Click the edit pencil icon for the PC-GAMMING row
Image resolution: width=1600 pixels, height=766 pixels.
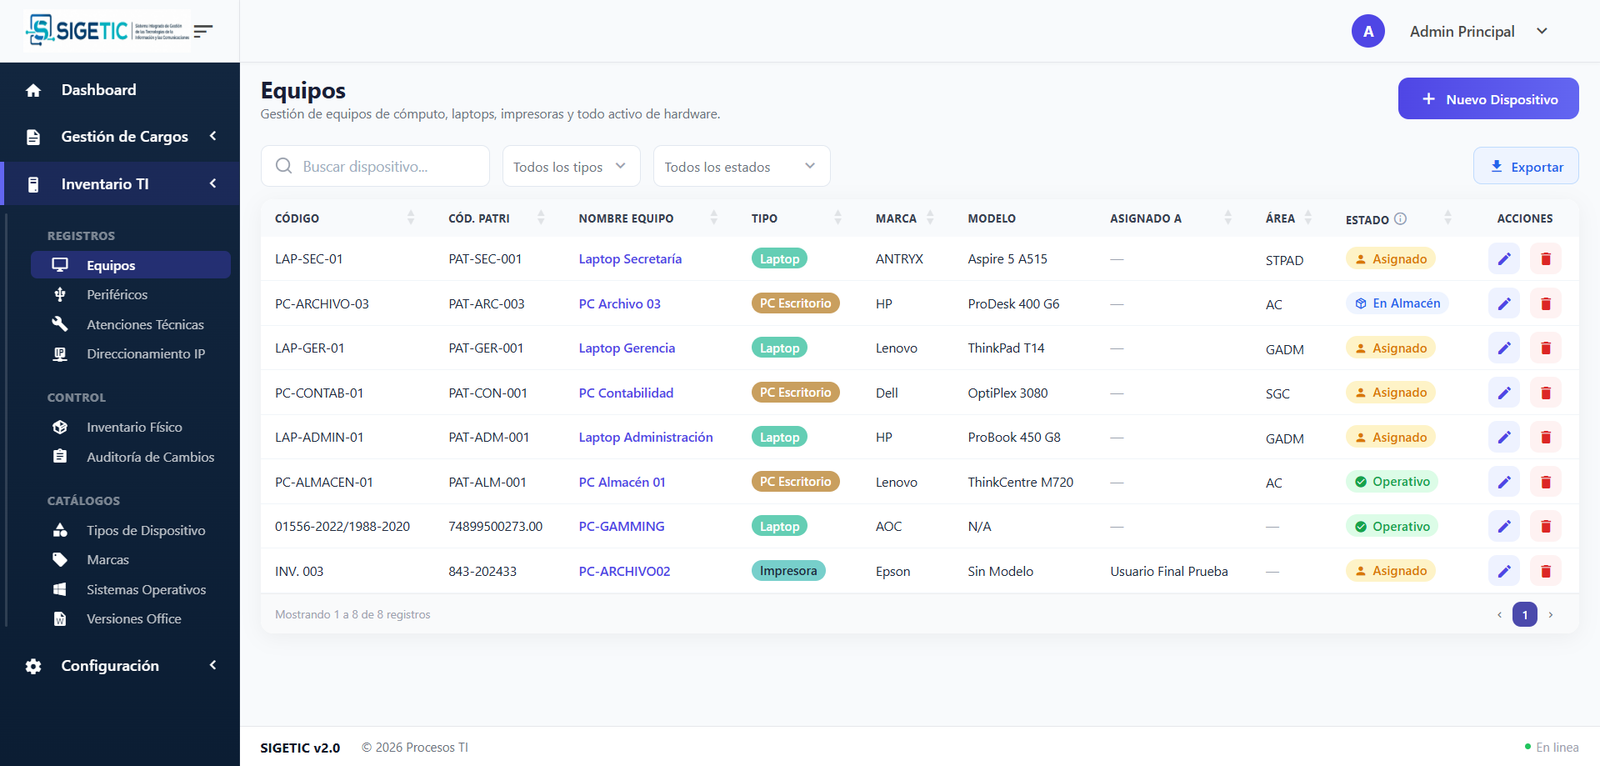(x=1504, y=526)
